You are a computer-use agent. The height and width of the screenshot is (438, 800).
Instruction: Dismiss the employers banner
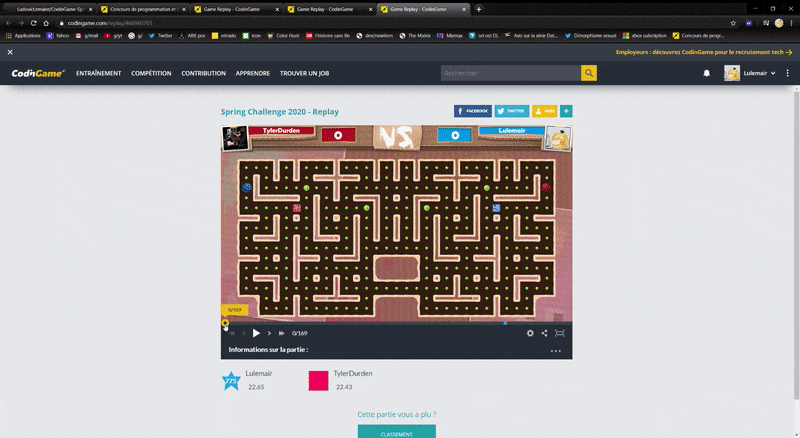point(10,52)
